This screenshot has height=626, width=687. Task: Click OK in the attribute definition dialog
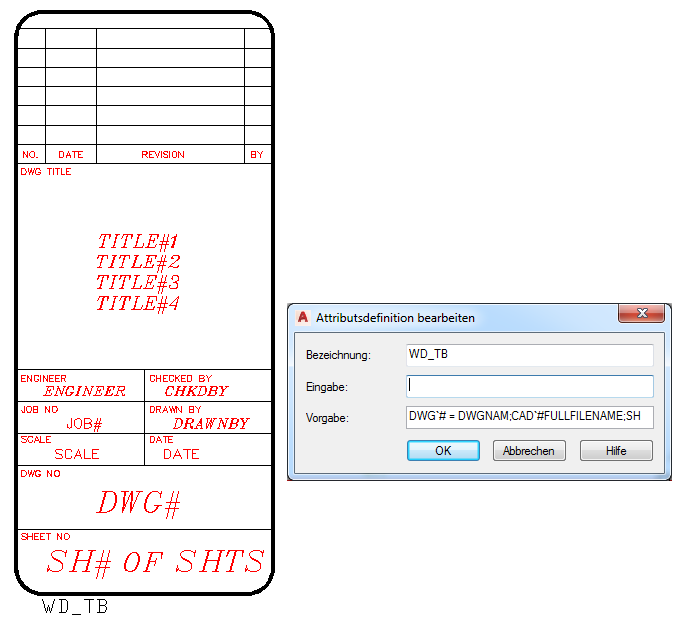(x=443, y=450)
